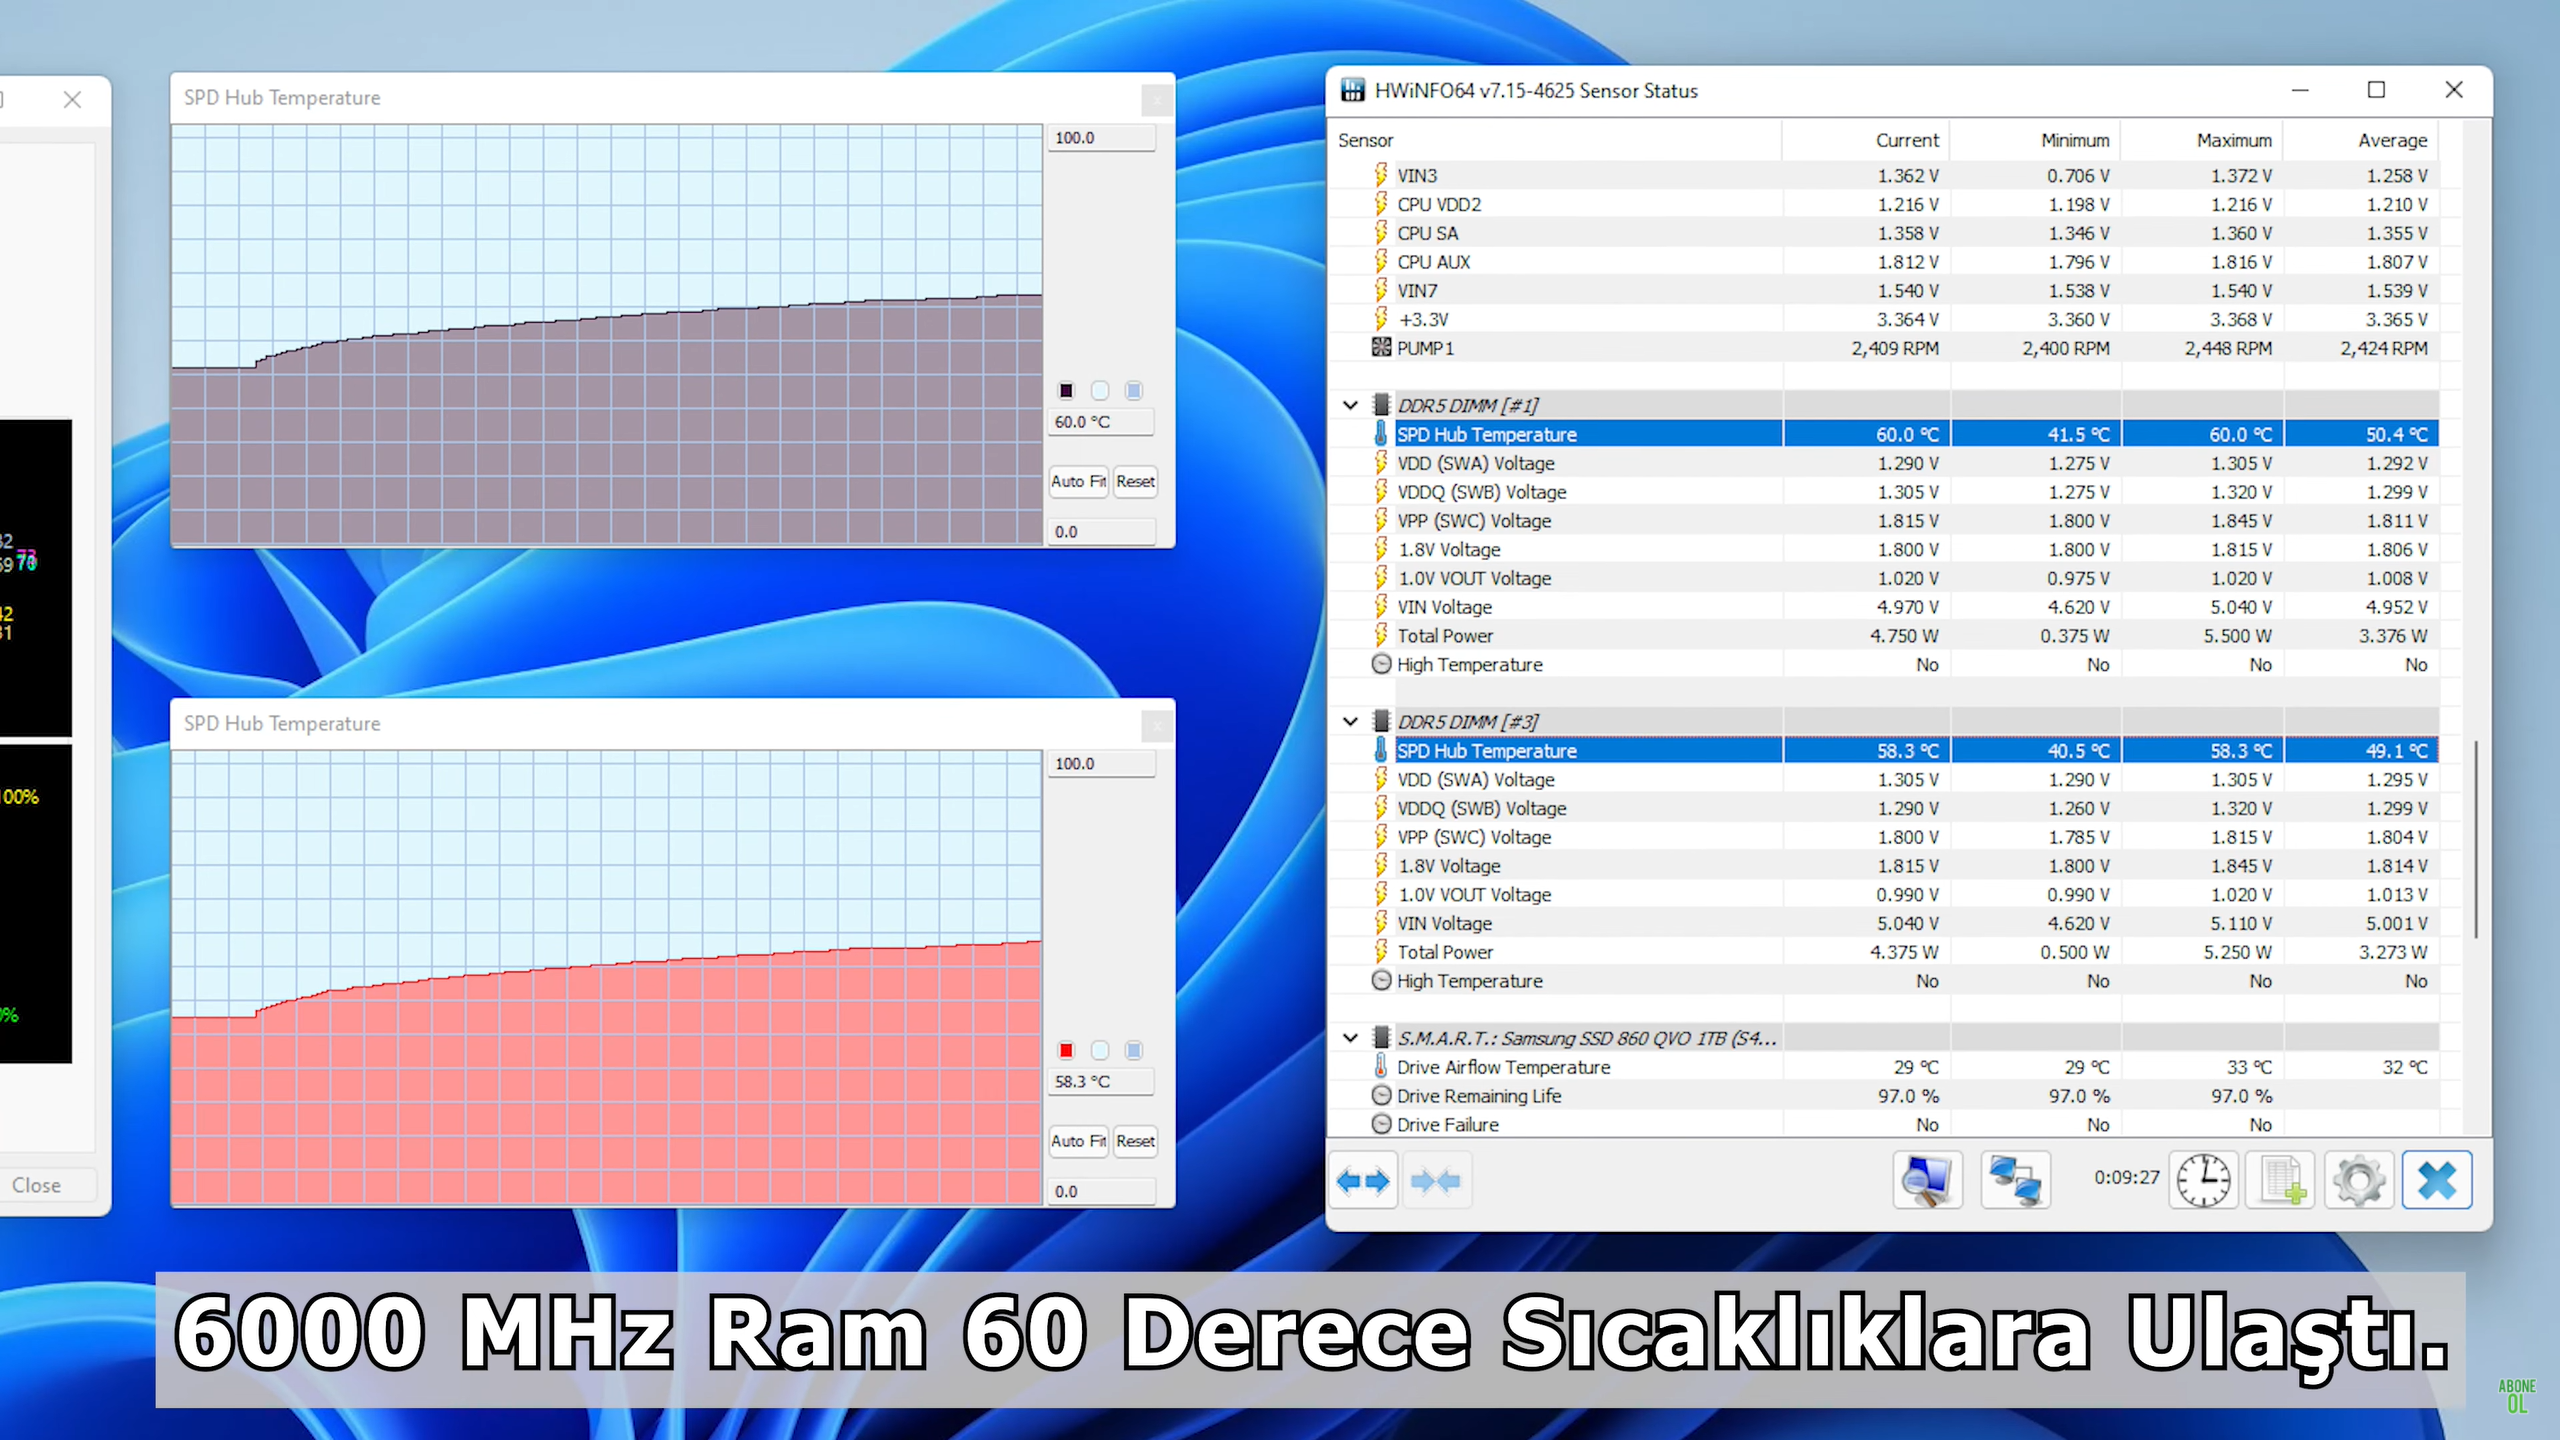Open the sensor monitor magnifier icon
Image resolution: width=2560 pixels, height=1440 pixels.
1927,1180
